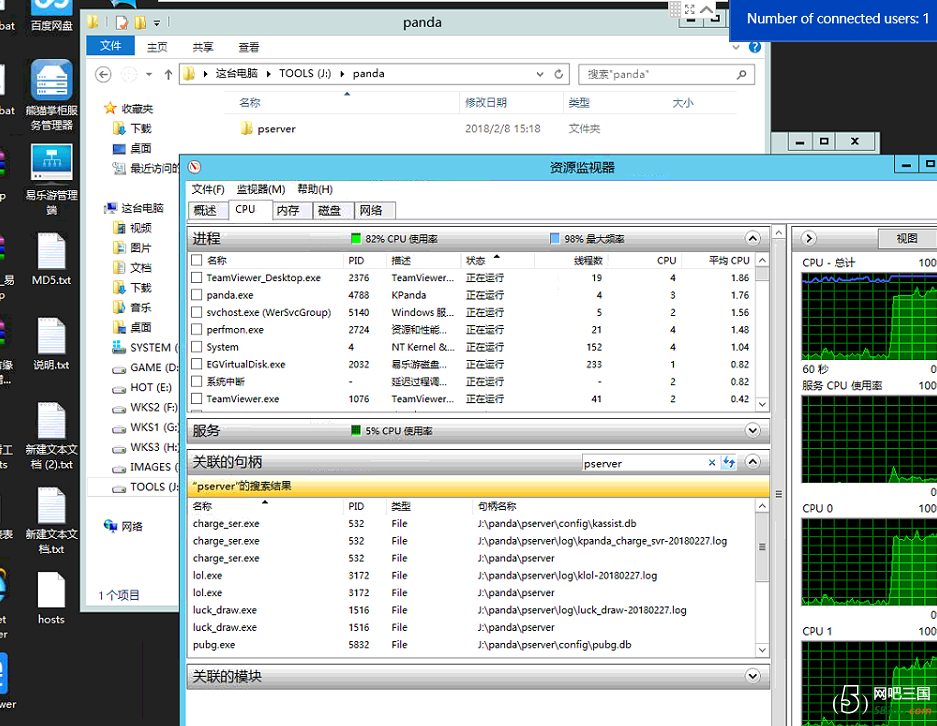Click the Resource Monitor title icon
This screenshot has width=937, height=726.
pyautogui.click(x=194, y=167)
